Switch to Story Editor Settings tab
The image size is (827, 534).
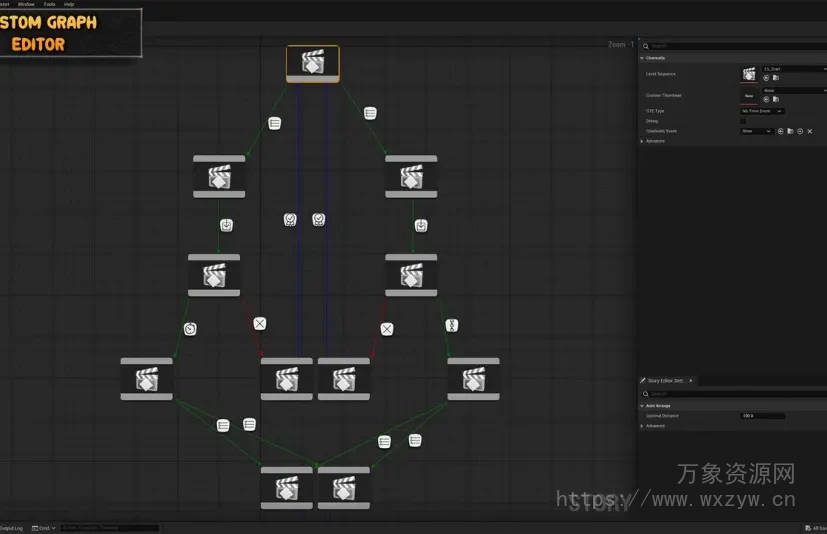664,381
